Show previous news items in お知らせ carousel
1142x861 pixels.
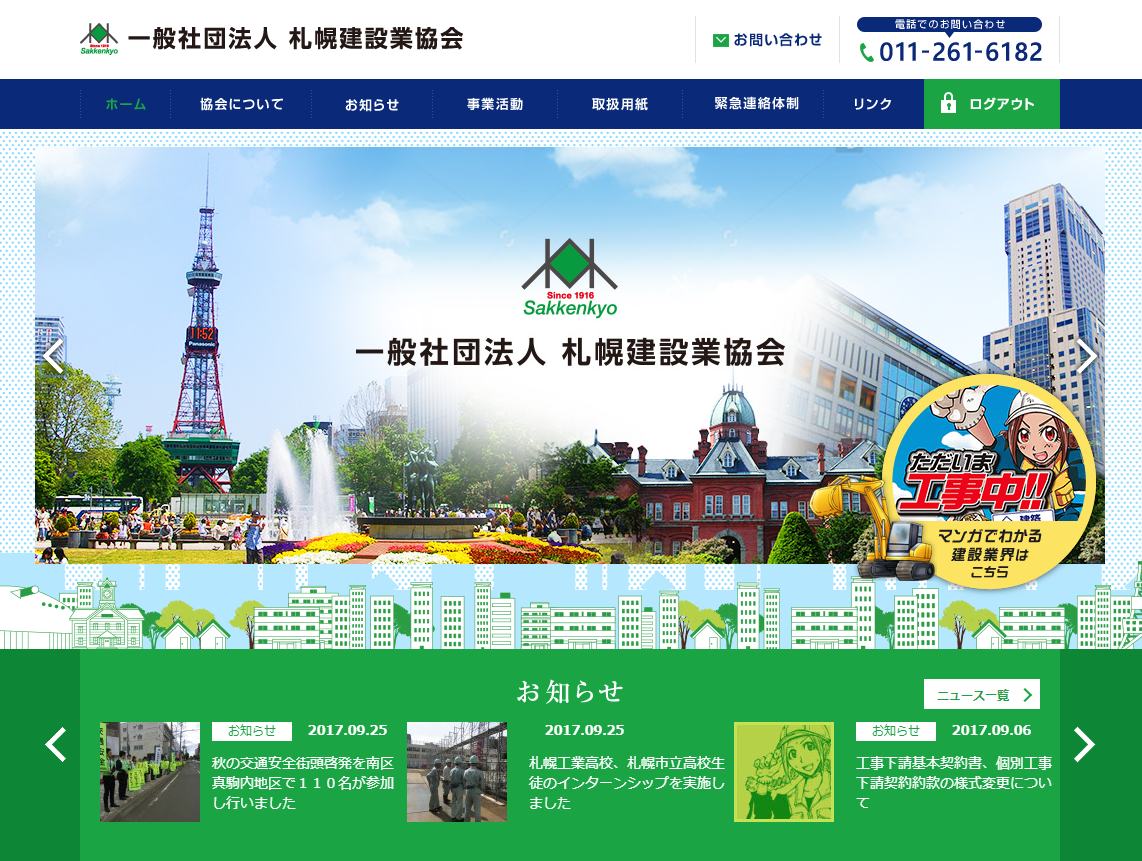[56, 744]
